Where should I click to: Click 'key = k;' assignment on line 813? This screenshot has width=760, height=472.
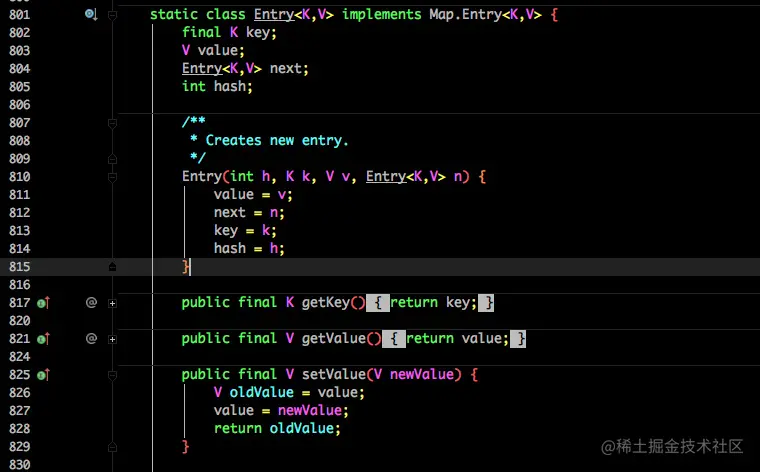[245, 231]
